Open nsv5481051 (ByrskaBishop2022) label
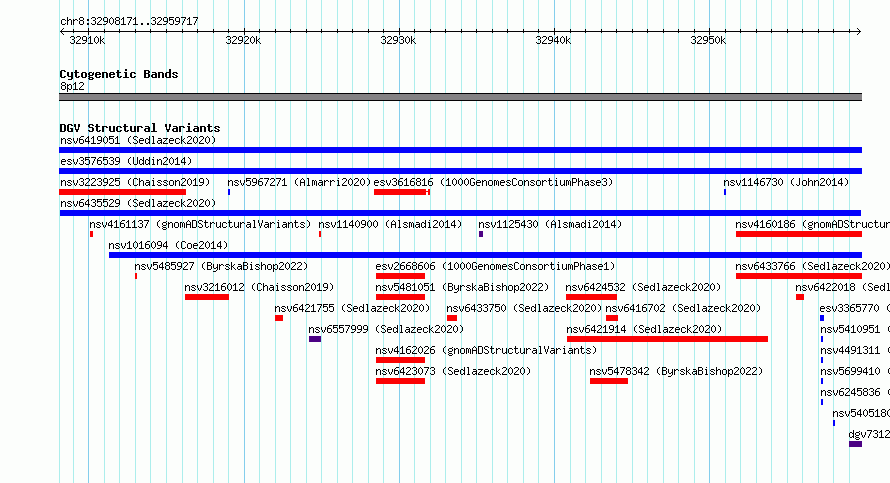The image size is (890, 483). tap(462, 287)
